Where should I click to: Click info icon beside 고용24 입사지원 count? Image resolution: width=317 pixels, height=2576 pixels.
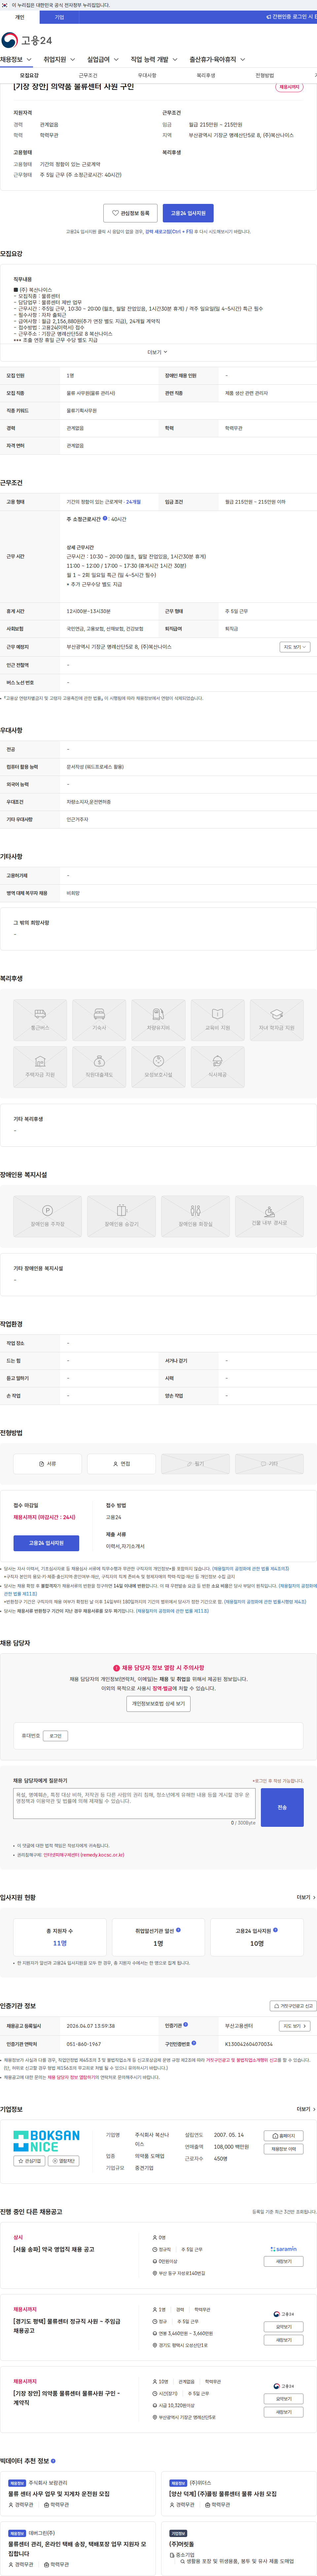(275, 1930)
